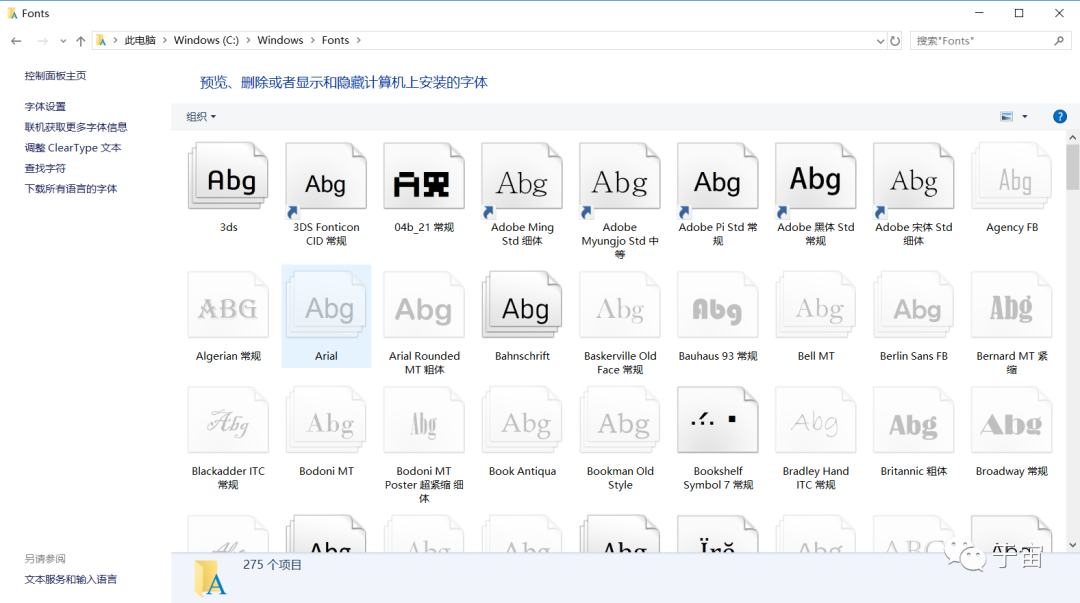Image resolution: width=1080 pixels, height=603 pixels.
Task: Select the Book Antiqua font icon
Action: pos(522,420)
